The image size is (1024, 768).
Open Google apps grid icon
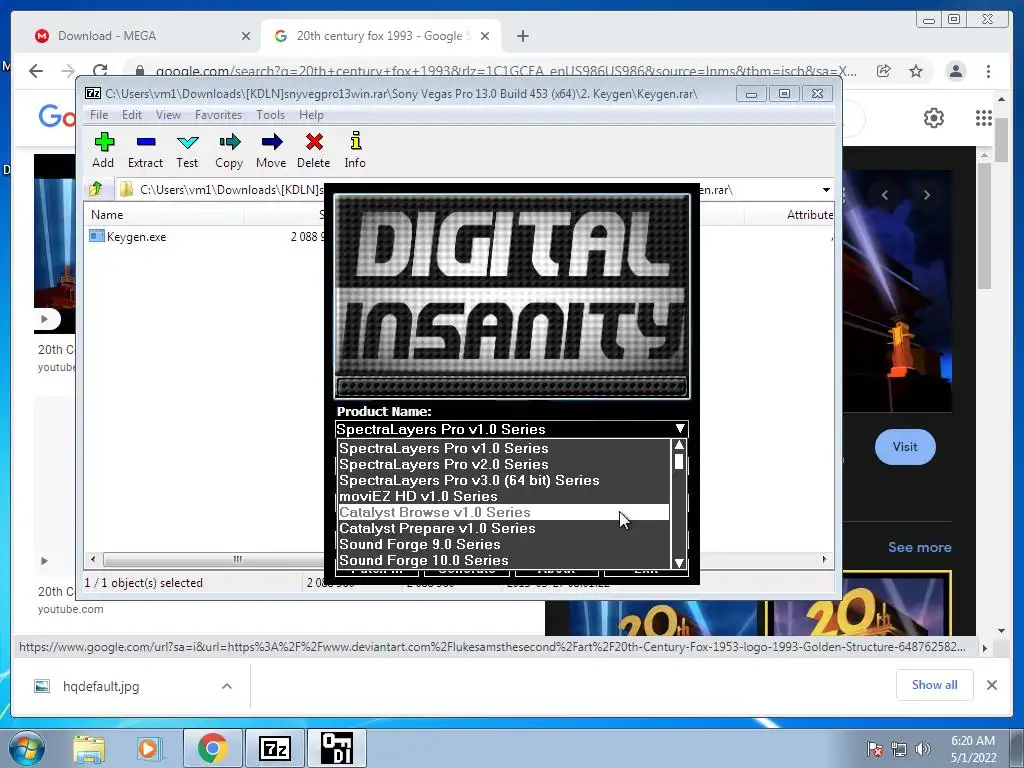click(x=984, y=118)
